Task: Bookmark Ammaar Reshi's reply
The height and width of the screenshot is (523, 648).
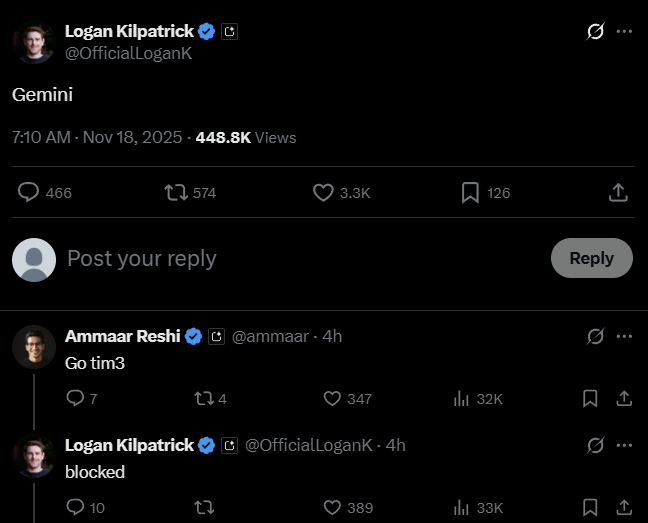Action: click(590, 399)
